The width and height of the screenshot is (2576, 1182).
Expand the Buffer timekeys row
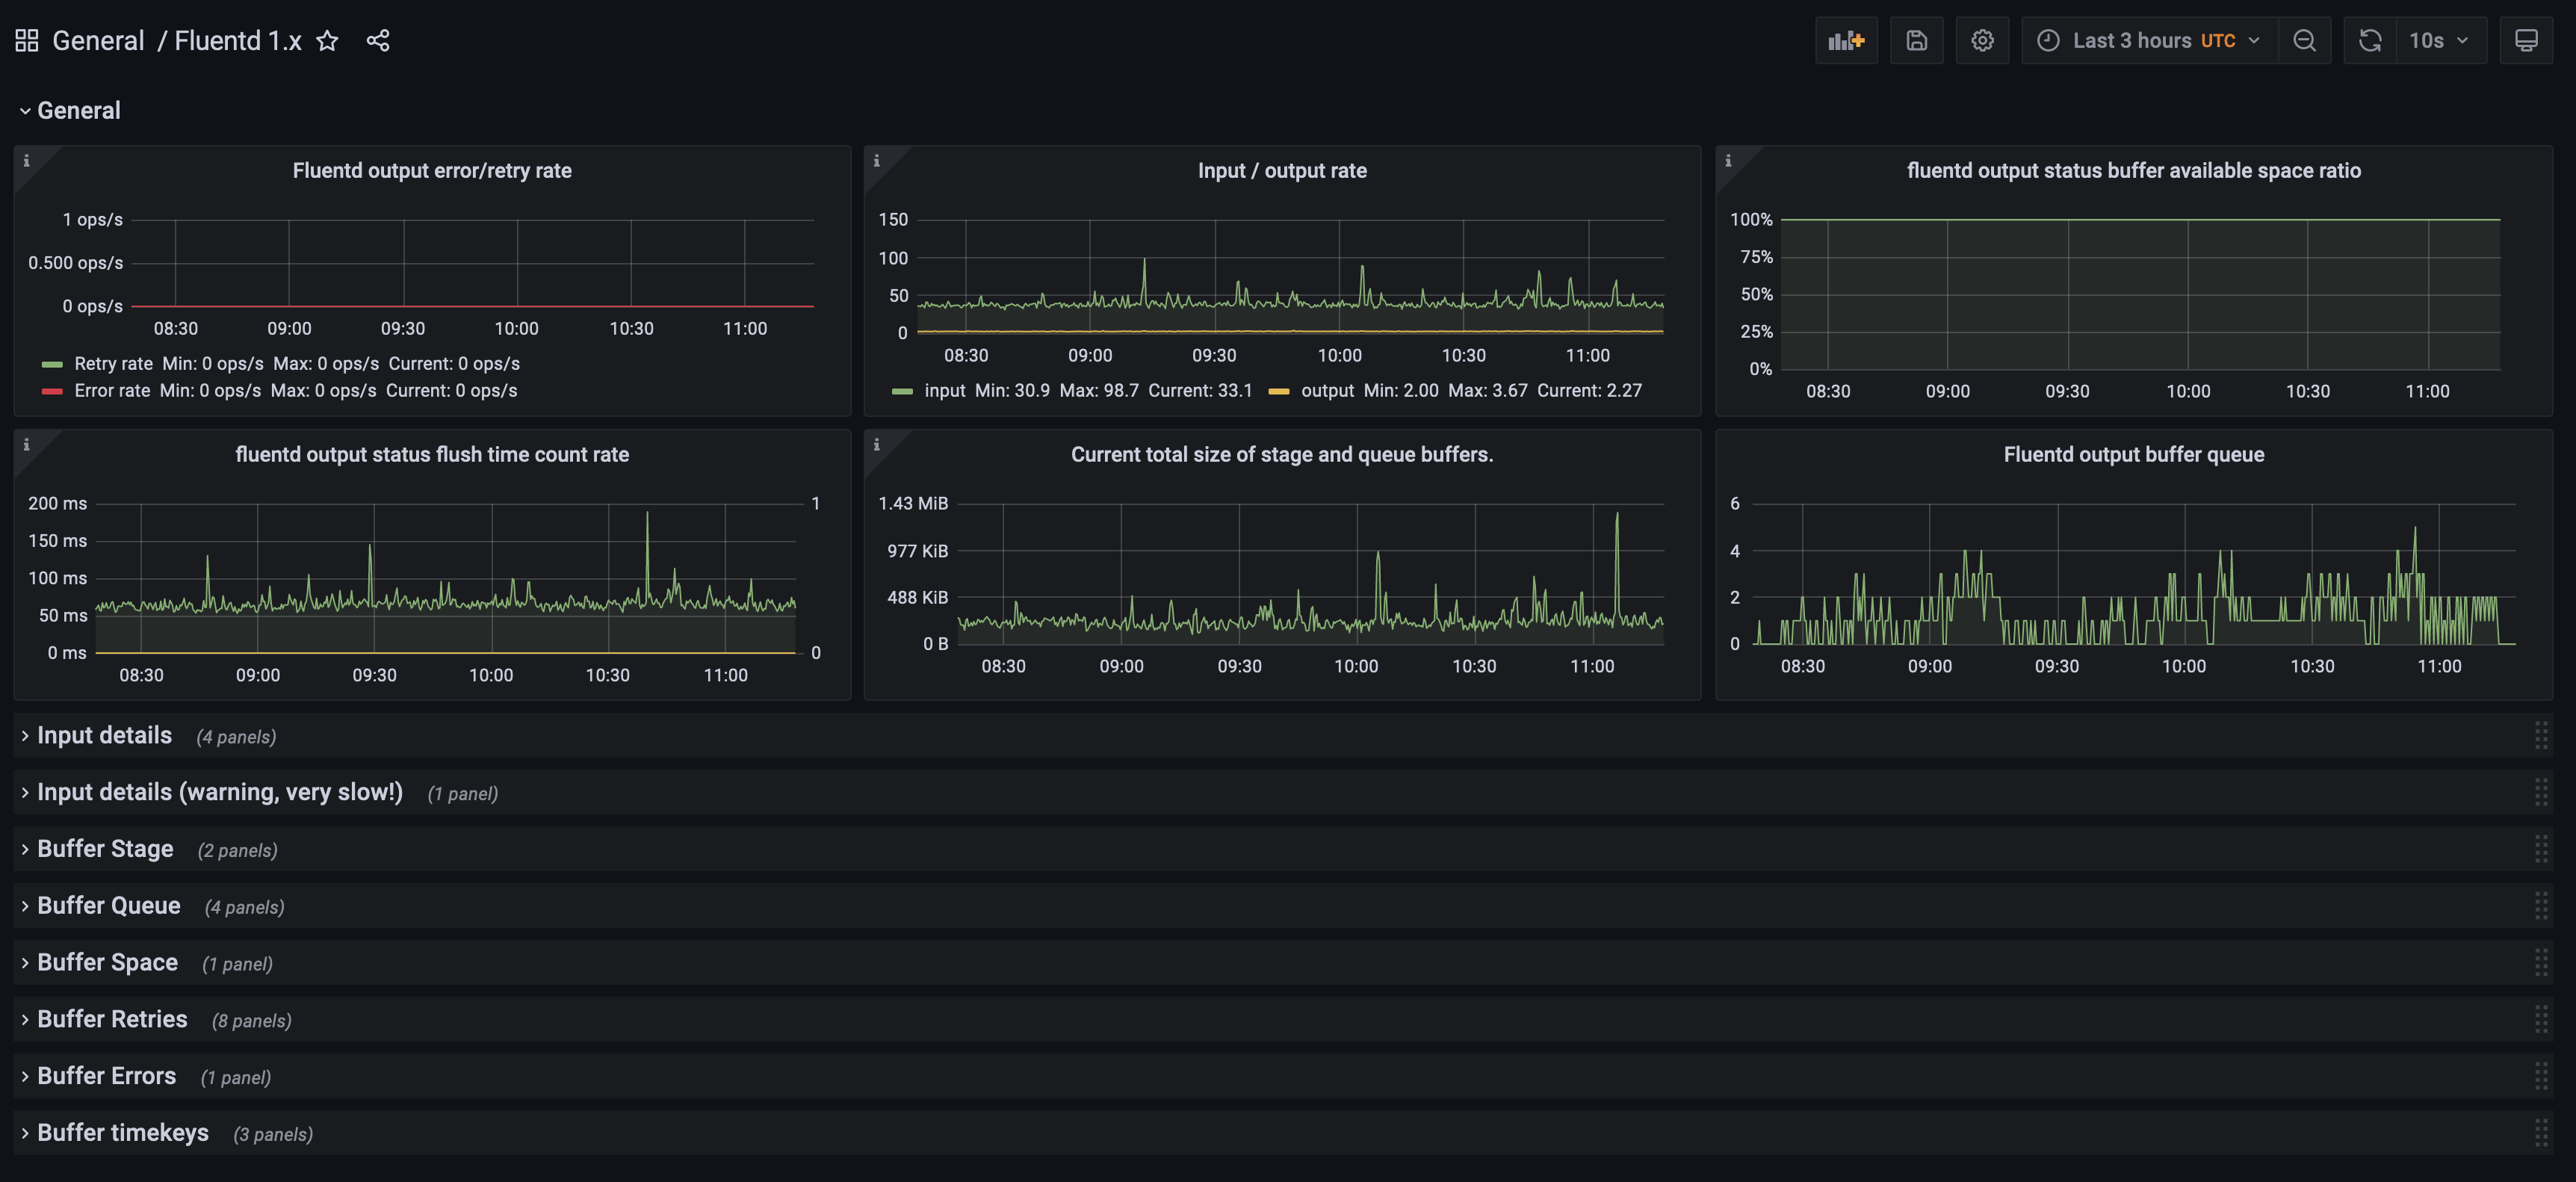(115, 1133)
